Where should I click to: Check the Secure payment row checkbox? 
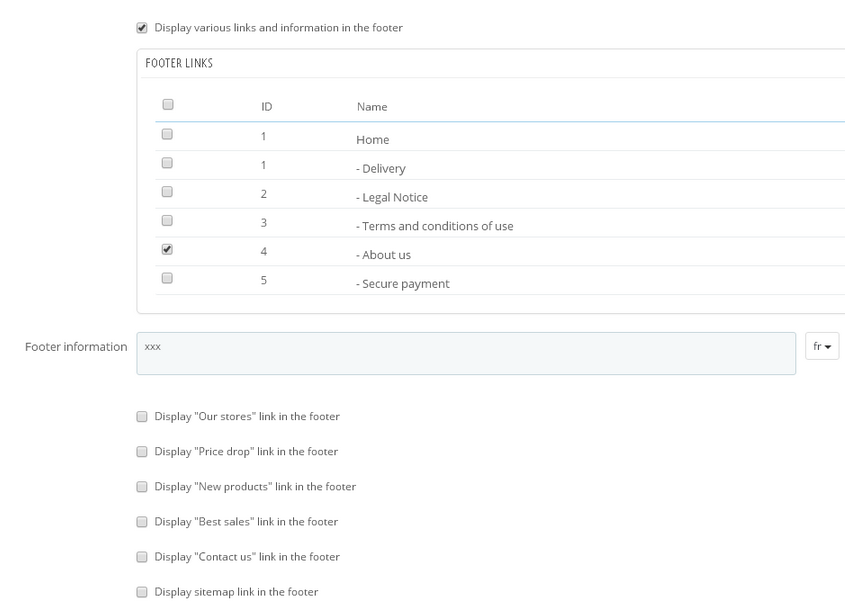point(167,278)
